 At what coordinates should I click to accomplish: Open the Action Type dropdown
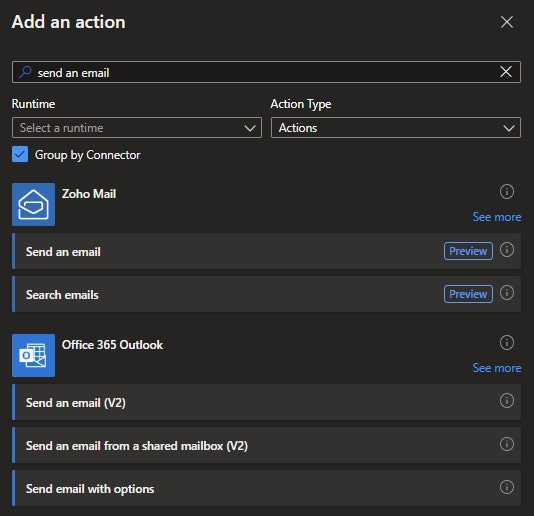[x=396, y=128]
